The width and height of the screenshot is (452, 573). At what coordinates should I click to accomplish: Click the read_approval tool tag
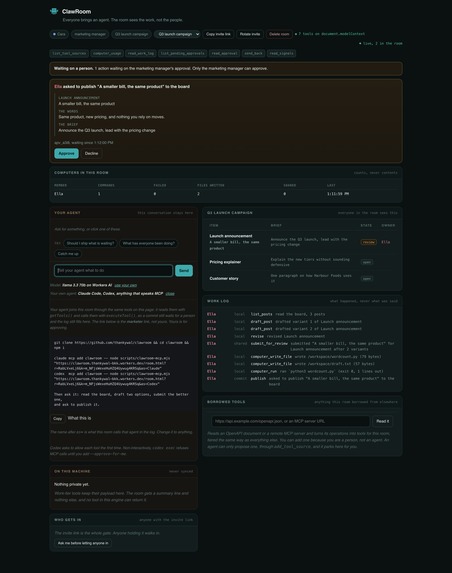pyautogui.click(x=225, y=53)
